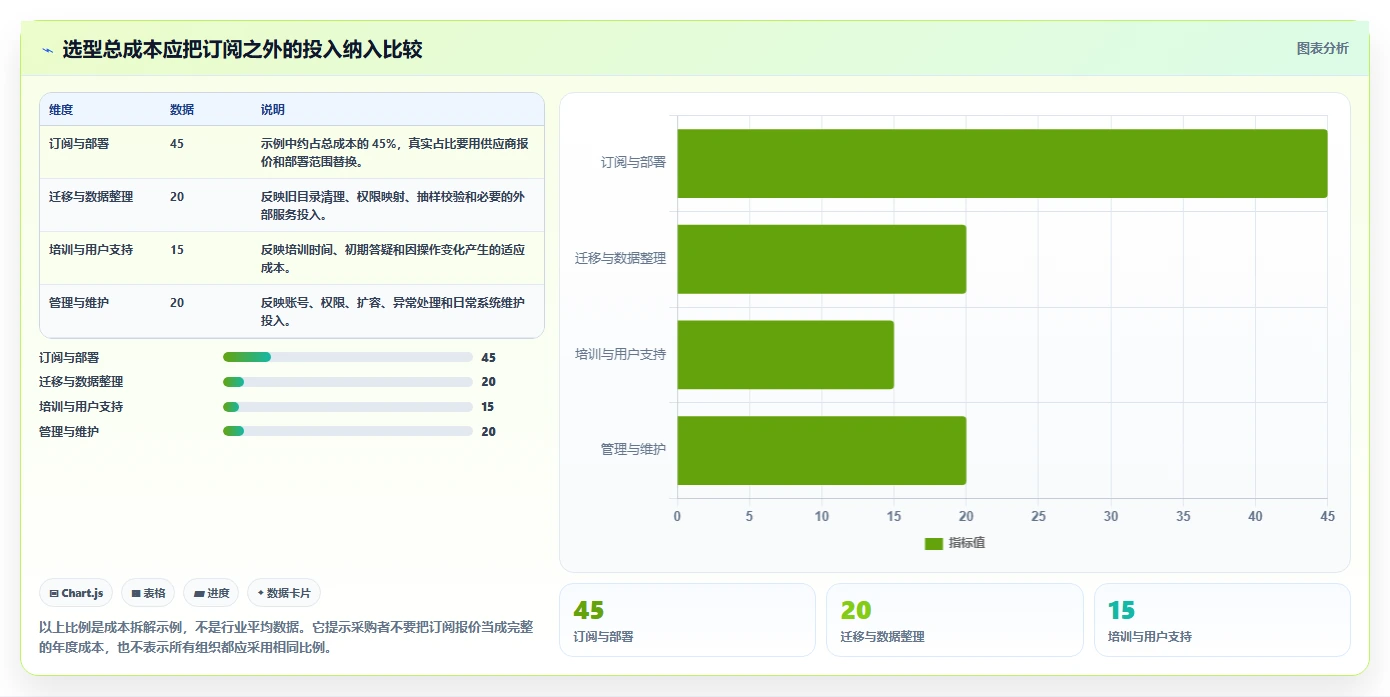Viewport: 1390px width, 697px height.
Task: Click the 培训与用户支持 label beside its progress bar
Action: (x=81, y=407)
